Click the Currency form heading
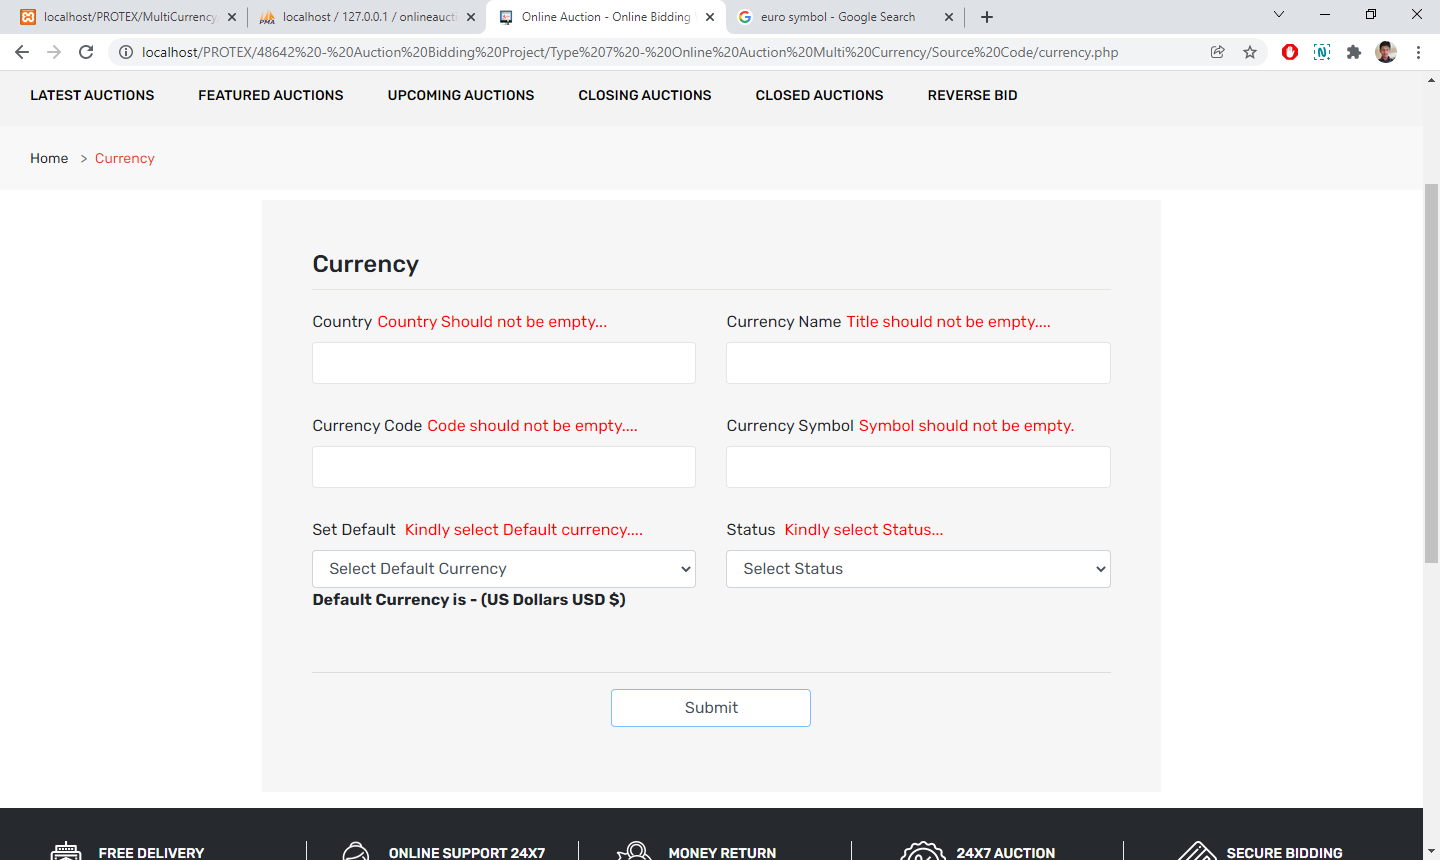1440x860 pixels. 365,264
